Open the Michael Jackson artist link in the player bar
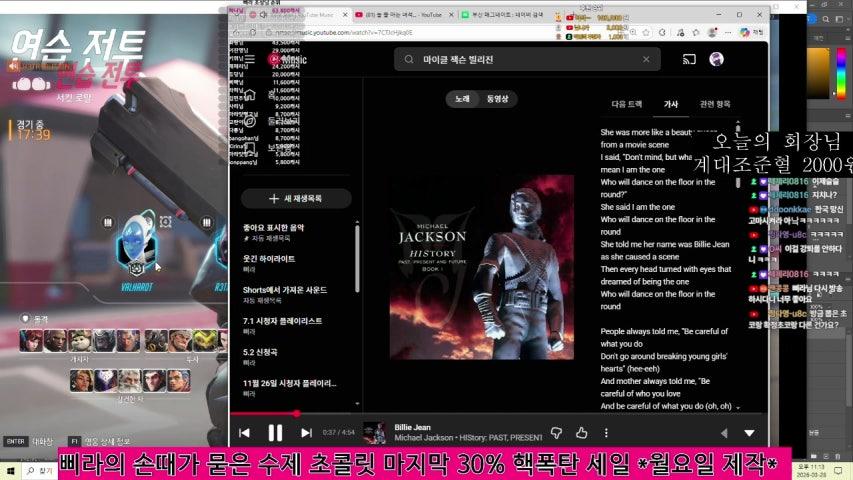 pyautogui.click(x=424, y=438)
